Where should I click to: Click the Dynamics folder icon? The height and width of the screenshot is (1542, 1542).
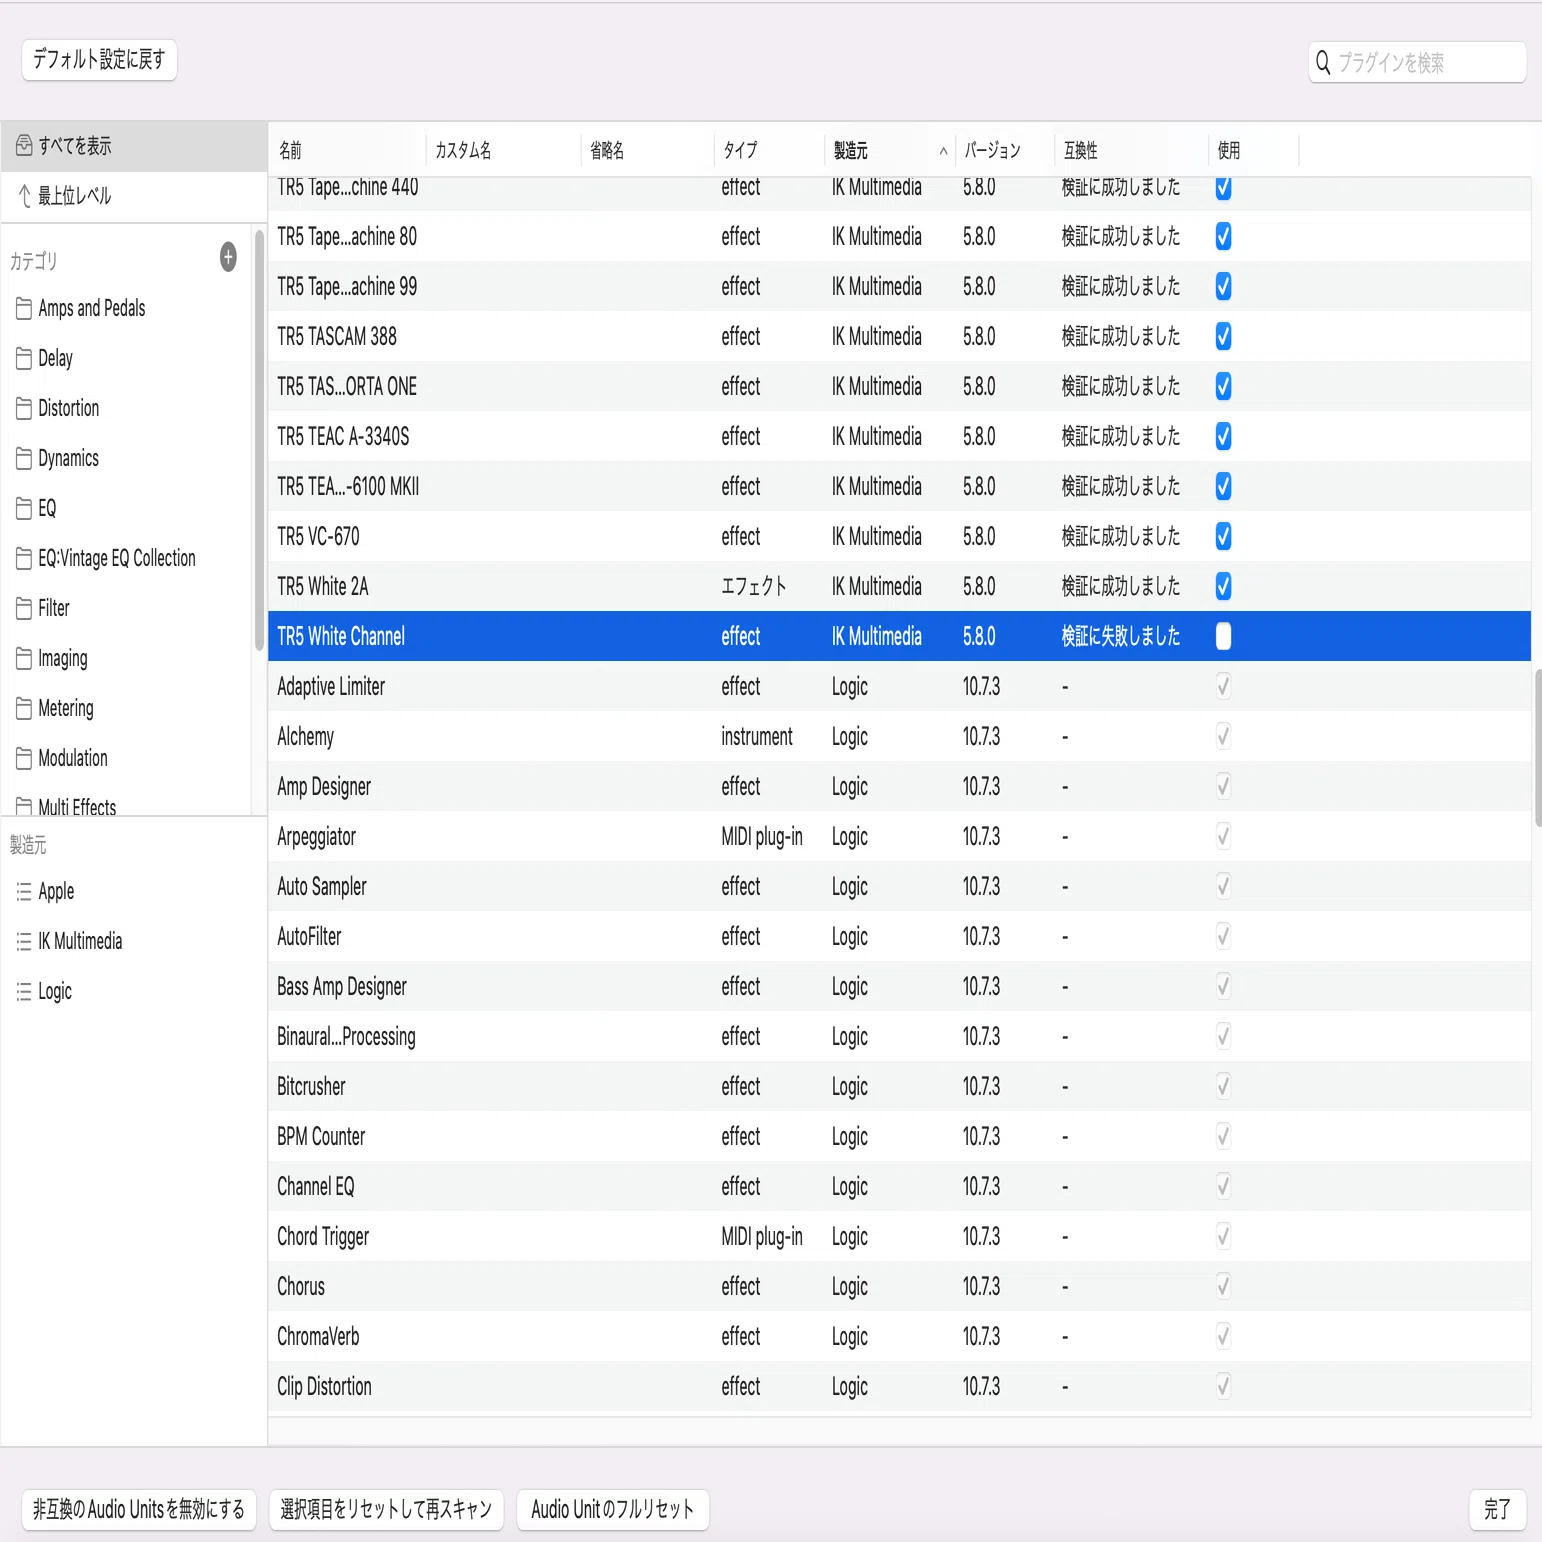(24, 459)
